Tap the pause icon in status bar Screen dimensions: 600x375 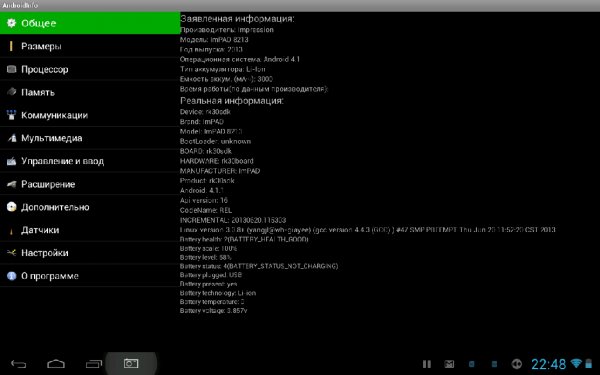tap(427, 364)
